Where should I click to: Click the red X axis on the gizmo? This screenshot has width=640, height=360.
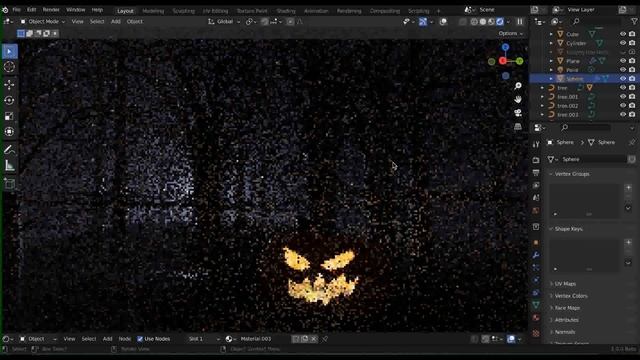pos(503,61)
